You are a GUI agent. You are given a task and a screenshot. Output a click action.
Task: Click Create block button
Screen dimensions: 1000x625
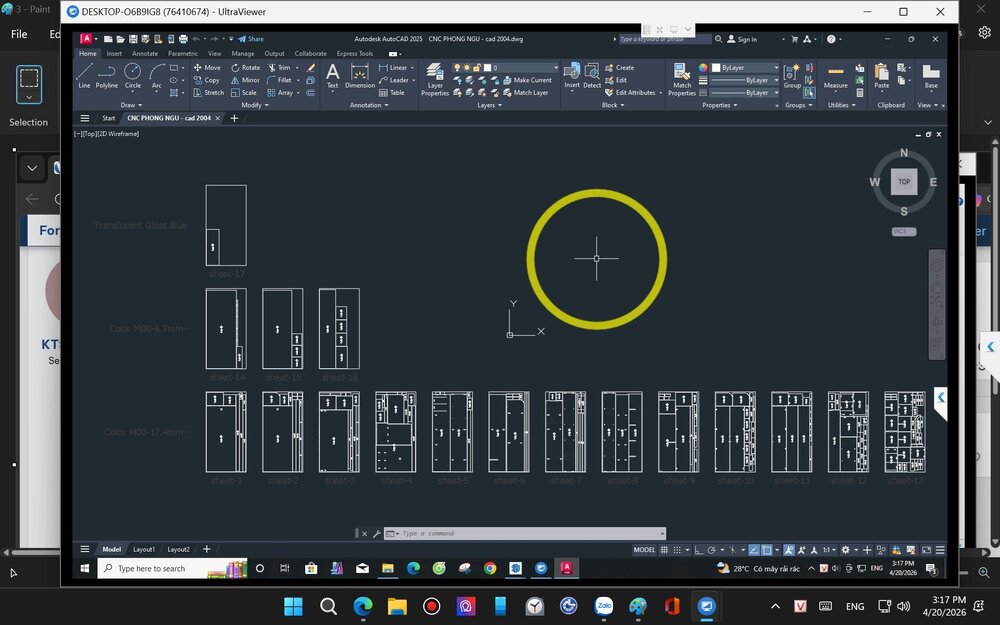tap(619, 68)
